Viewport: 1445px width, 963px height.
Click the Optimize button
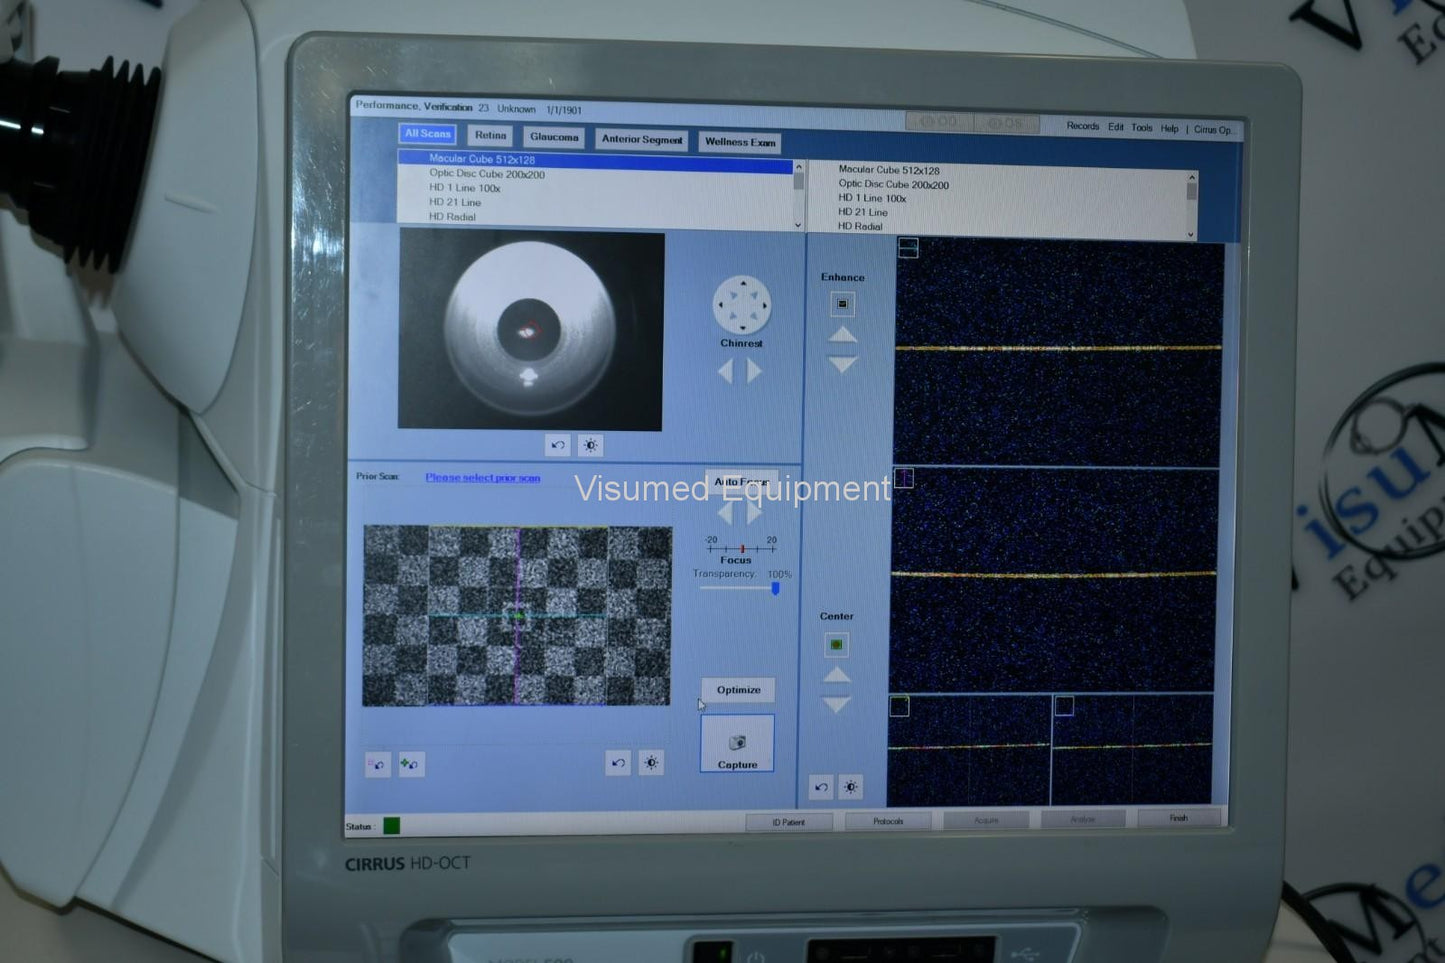[x=738, y=690]
